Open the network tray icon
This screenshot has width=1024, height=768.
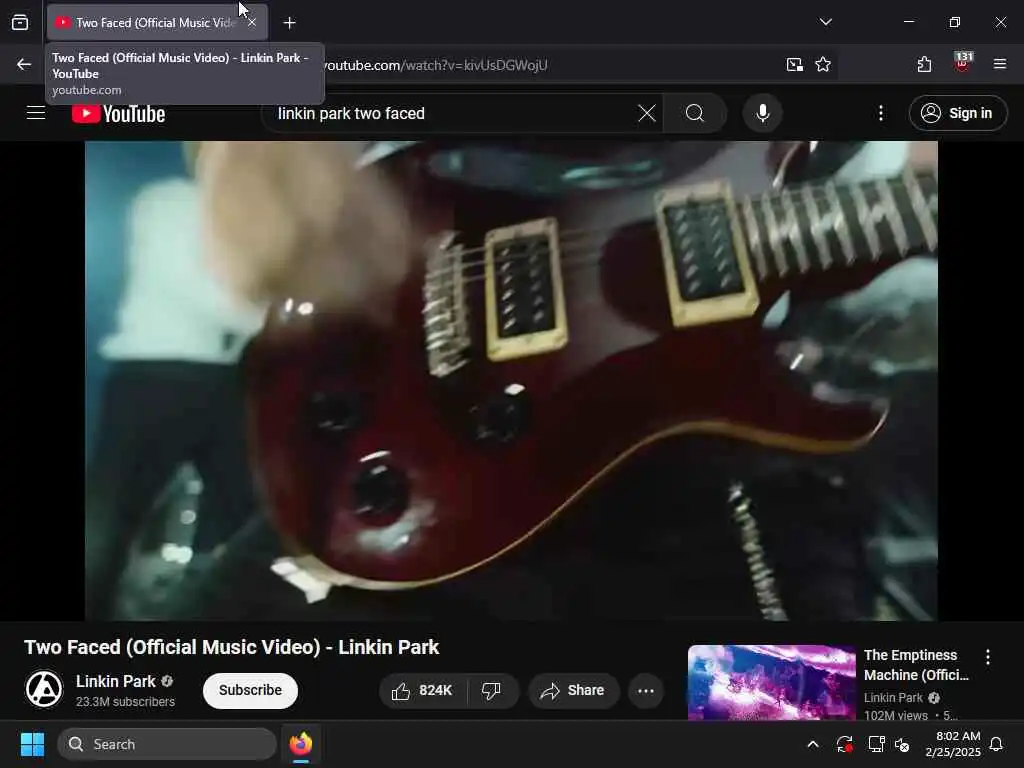pyautogui.click(x=876, y=744)
